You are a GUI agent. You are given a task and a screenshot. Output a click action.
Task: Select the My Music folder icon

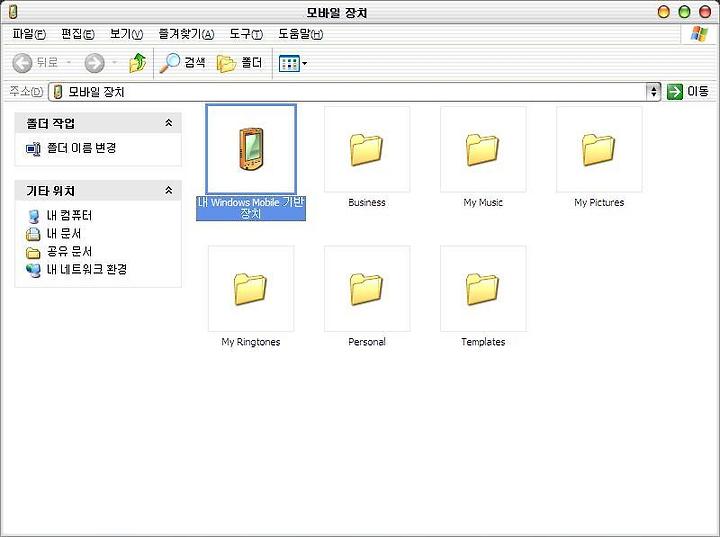coord(483,149)
